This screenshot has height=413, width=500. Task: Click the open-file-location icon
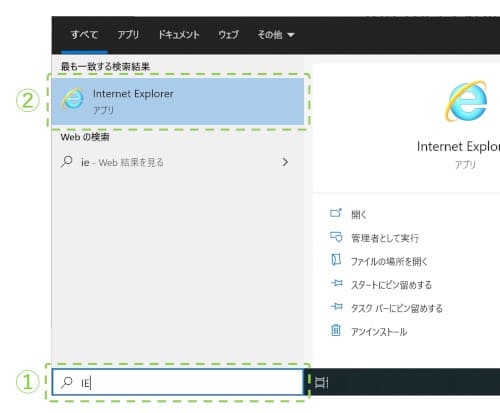336,260
